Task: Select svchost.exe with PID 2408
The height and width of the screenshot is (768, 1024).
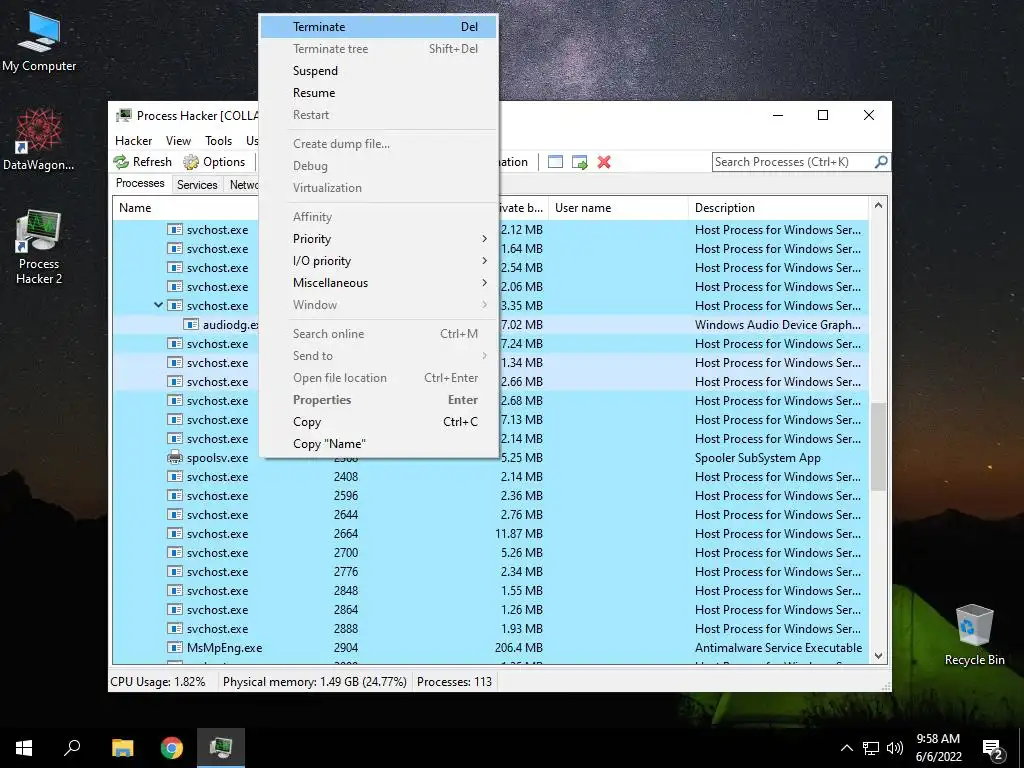Action: 490,477
